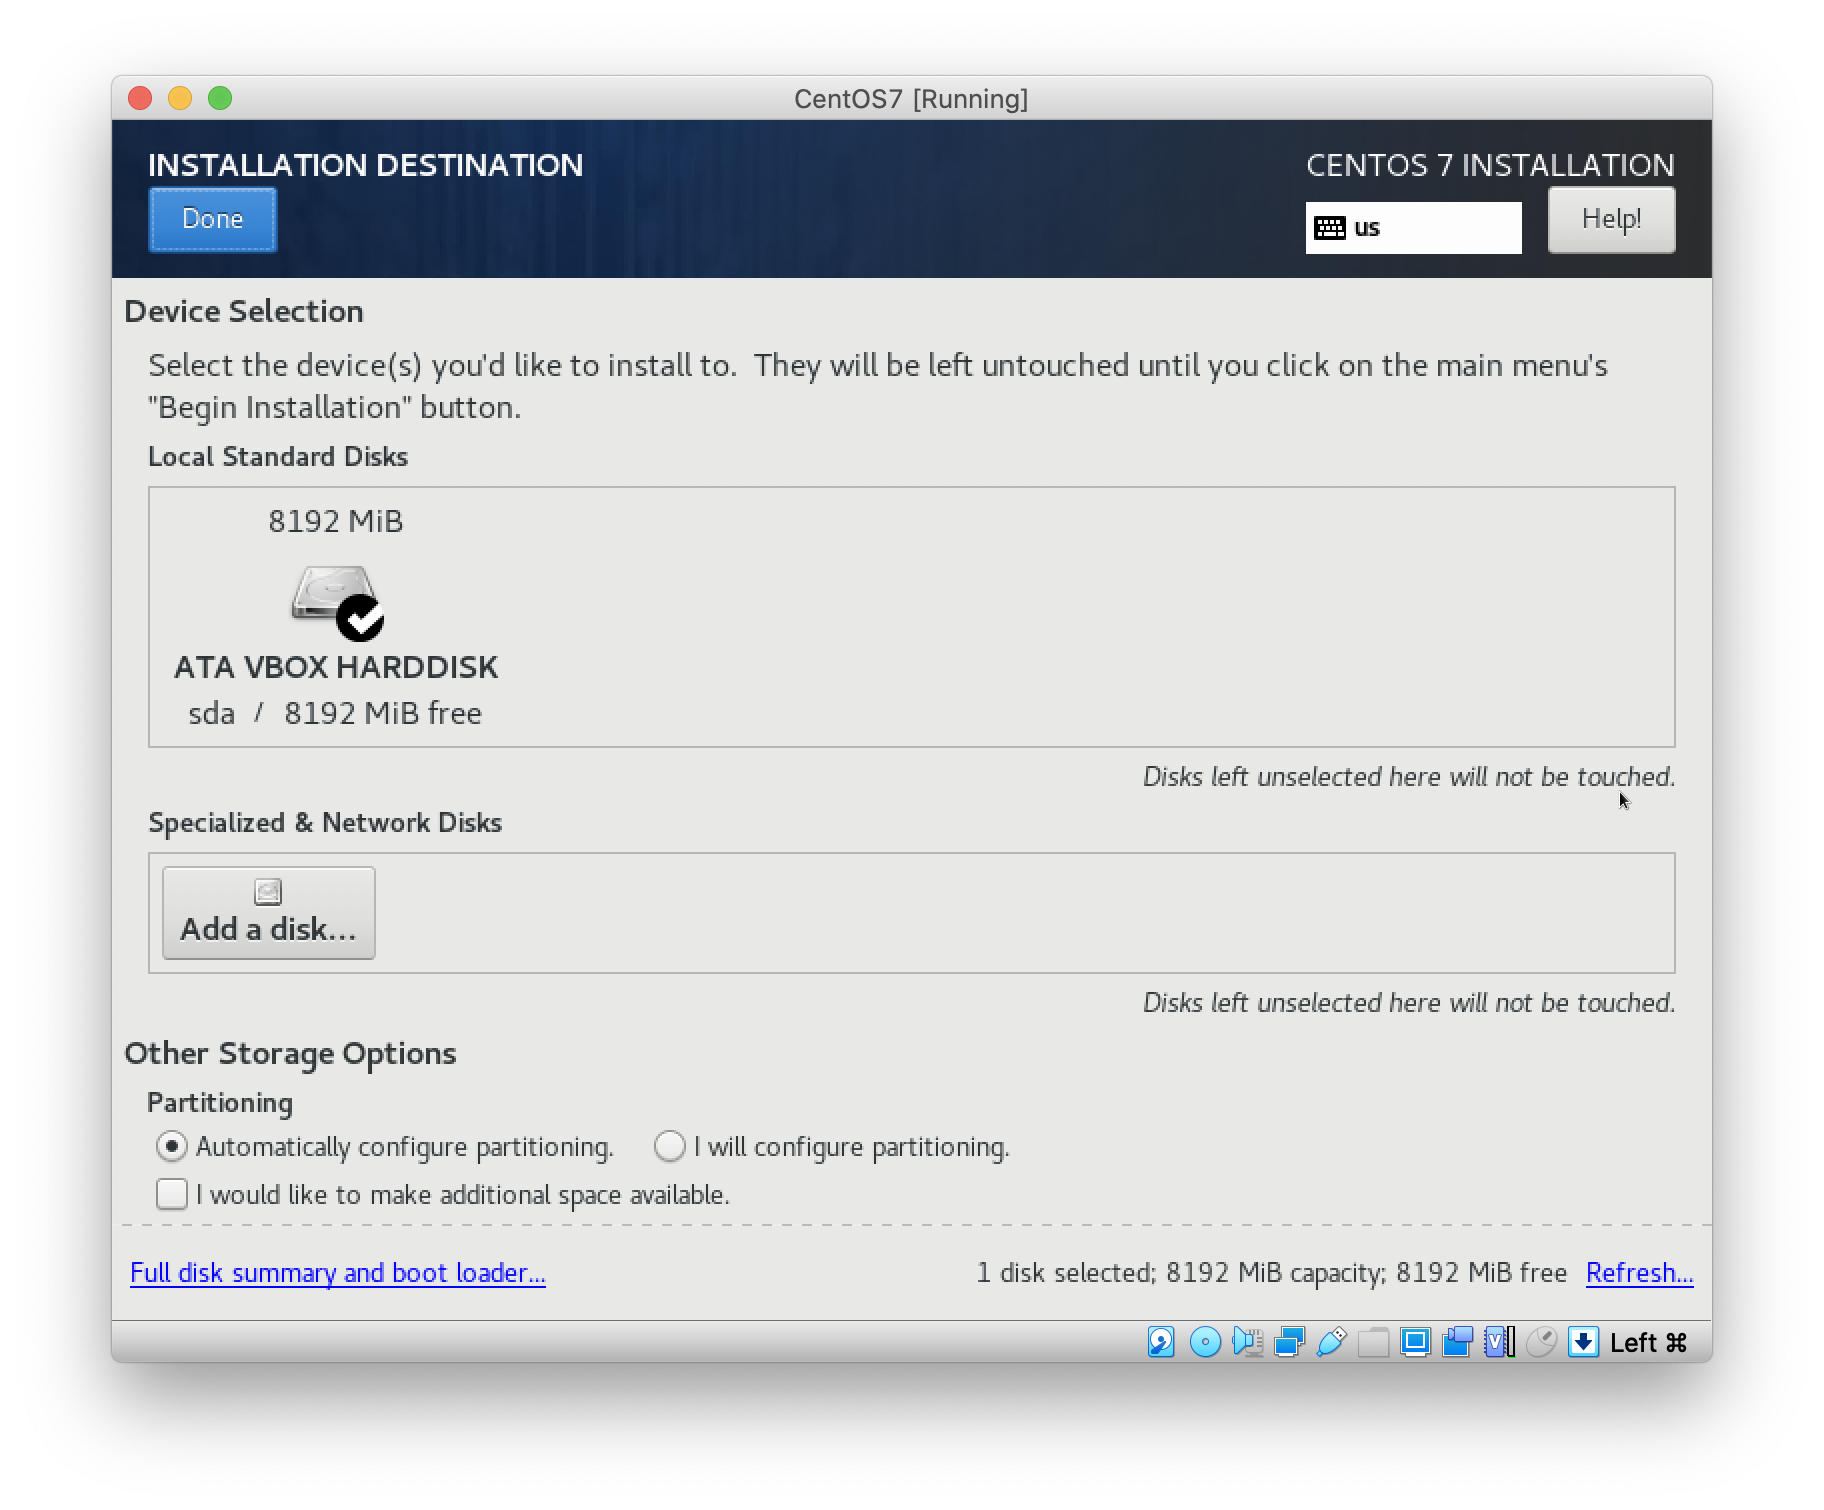Click Add a disk... button
This screenshot has height=1510, width=1824.
(x=269, y=913)
